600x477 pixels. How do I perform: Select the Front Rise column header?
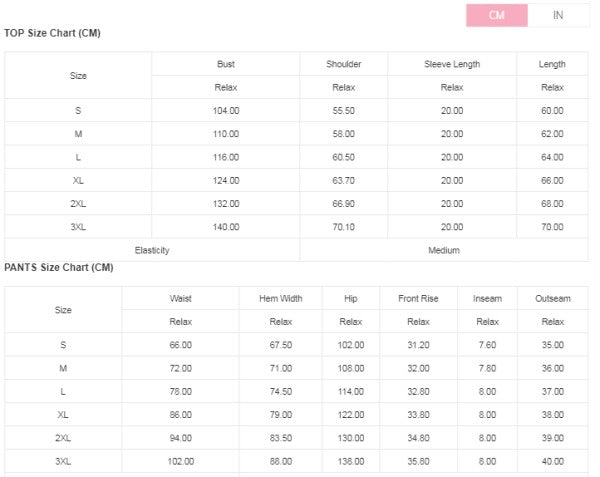(x=418, y=298)
